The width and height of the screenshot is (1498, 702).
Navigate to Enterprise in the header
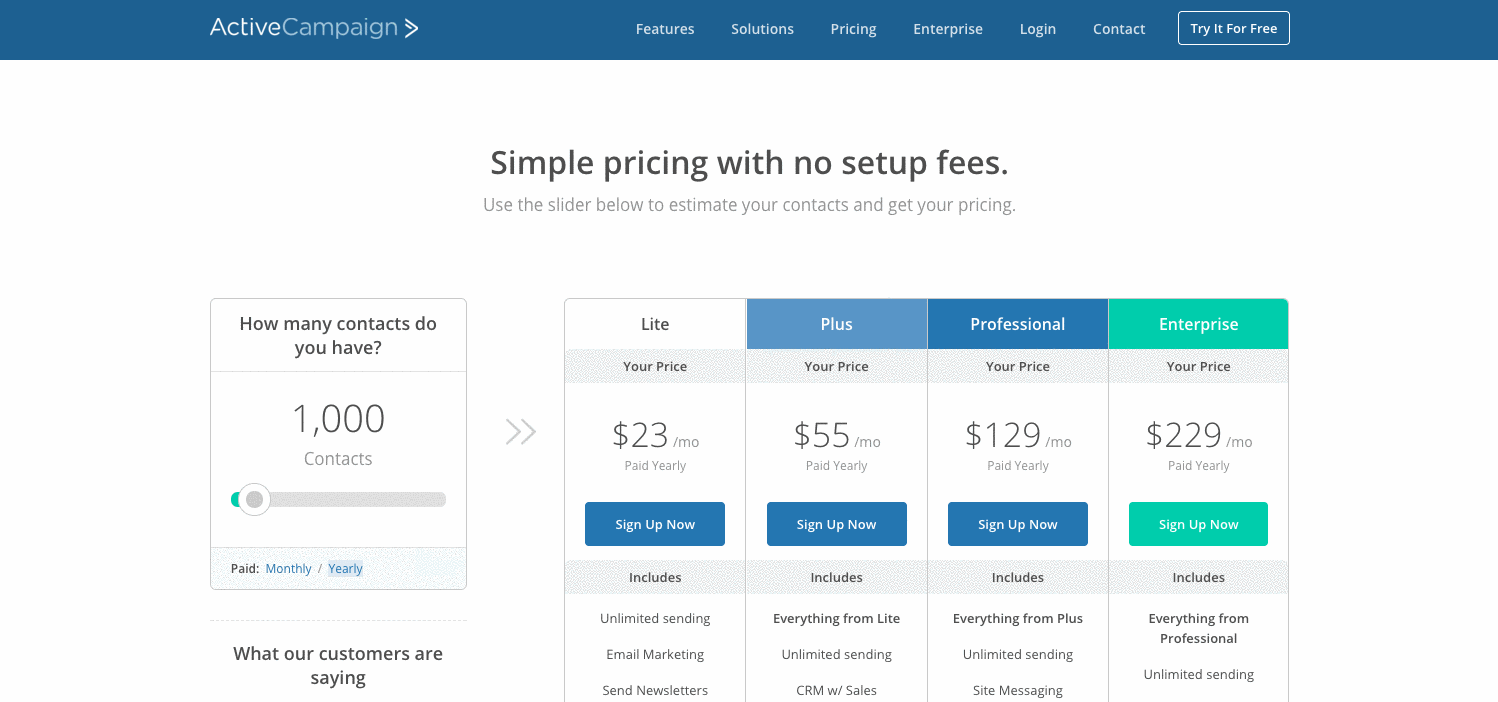[947, 29]
